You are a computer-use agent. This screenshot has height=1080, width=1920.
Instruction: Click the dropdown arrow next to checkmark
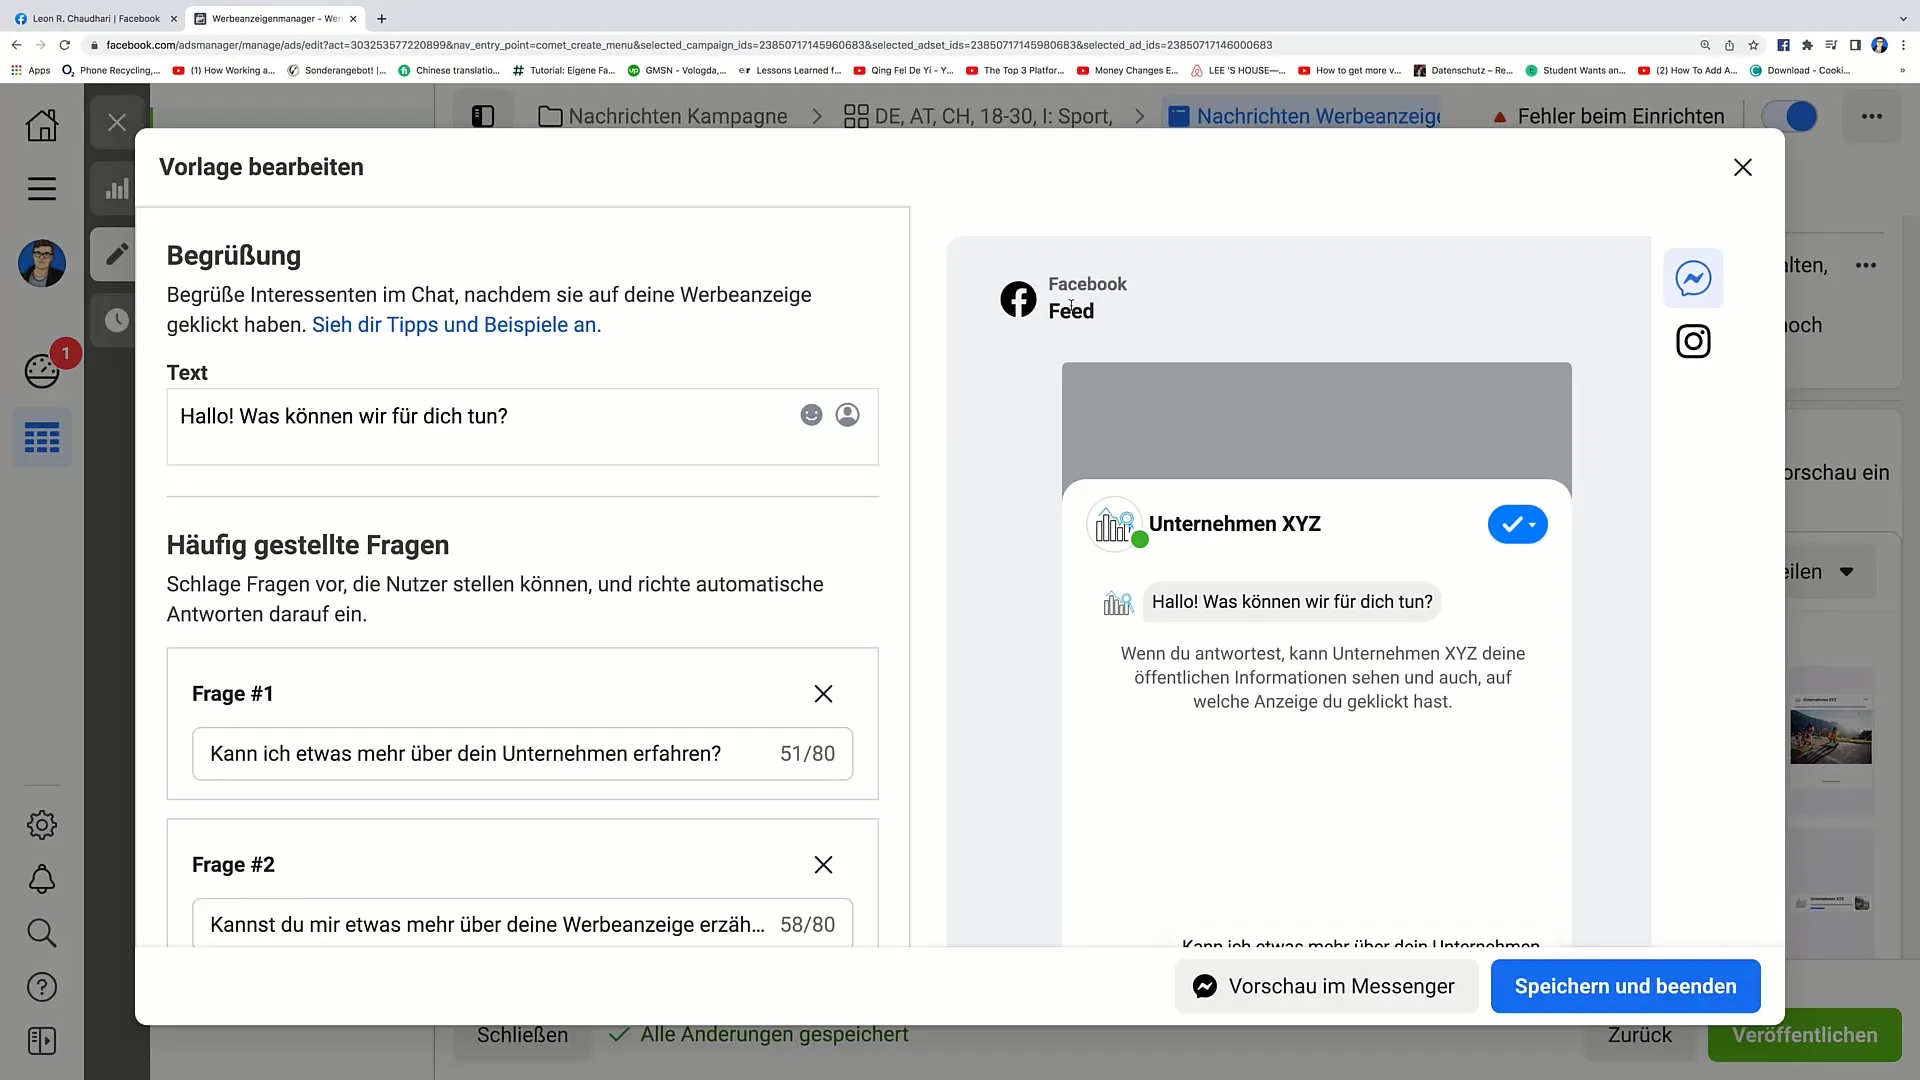(x=1531, y=525)
